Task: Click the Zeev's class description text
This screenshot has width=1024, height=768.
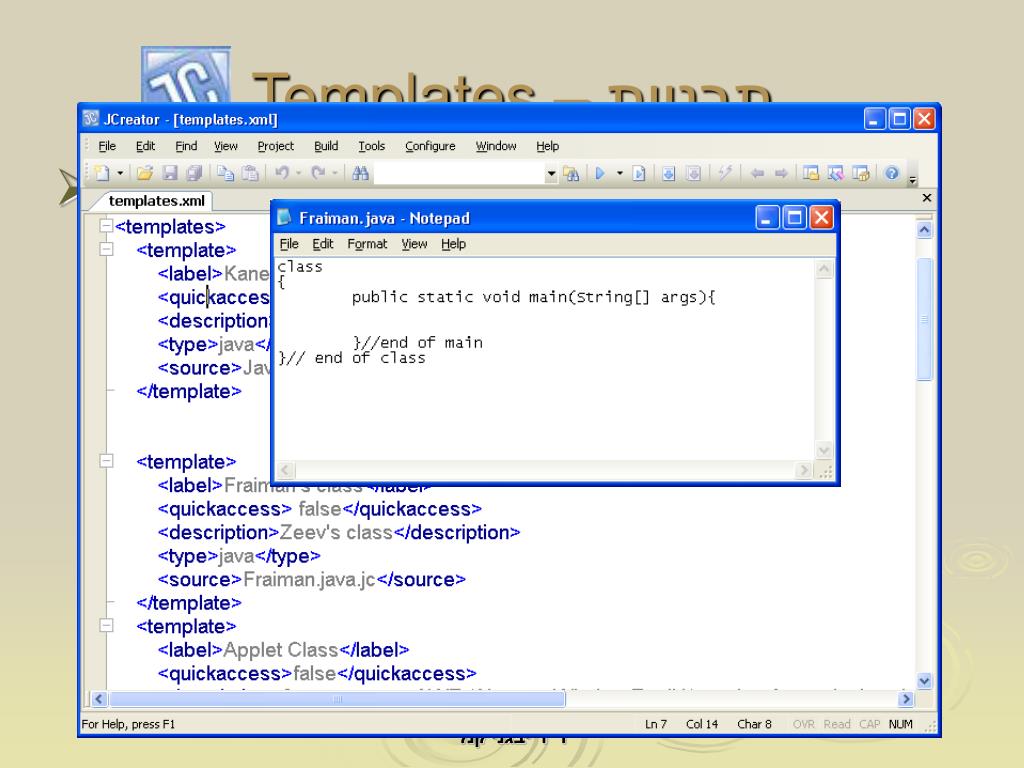Action: [x=336, y=532]
